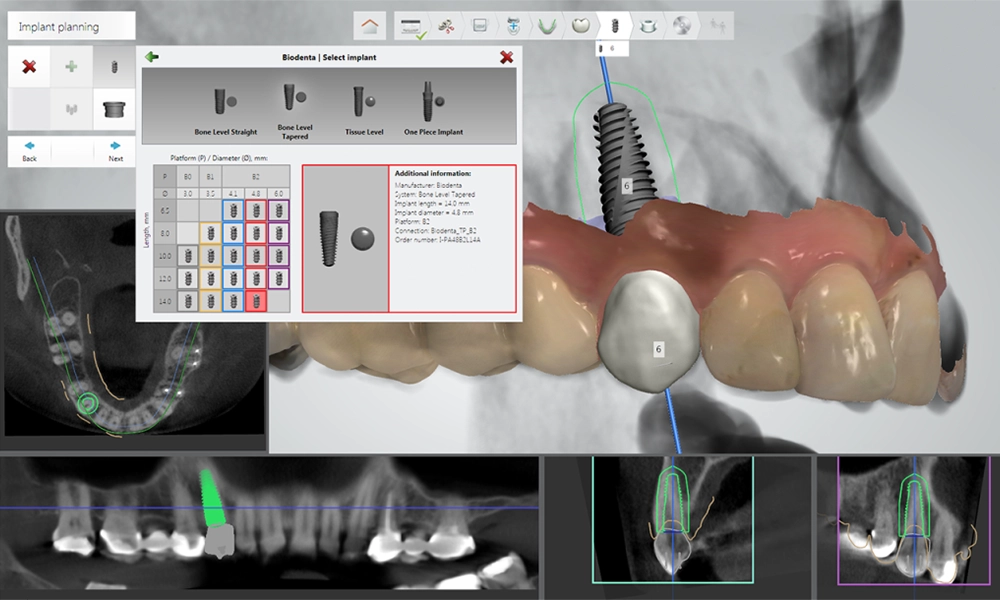Screen dimensions: 1000x600
Task: Select the 14.0 mm length, 4.1 diameter implant
Action: (x=232, y=300)
